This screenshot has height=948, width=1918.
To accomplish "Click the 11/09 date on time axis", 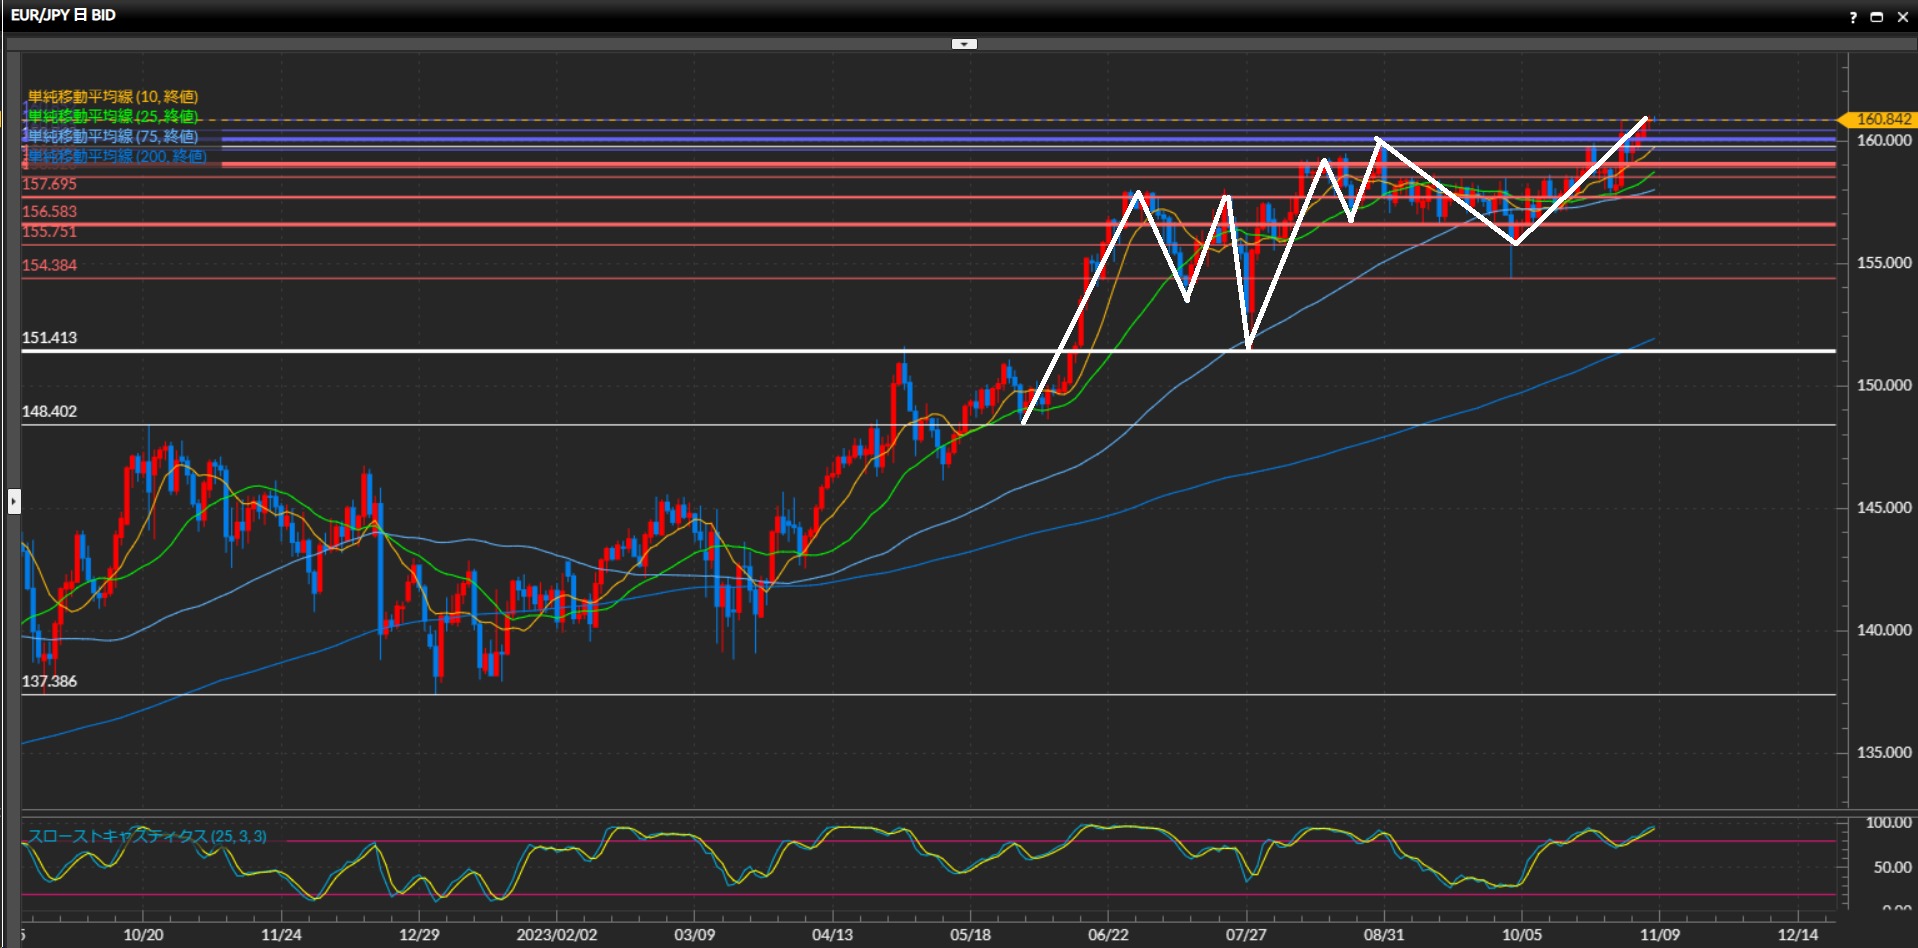I will [1659, 935].
